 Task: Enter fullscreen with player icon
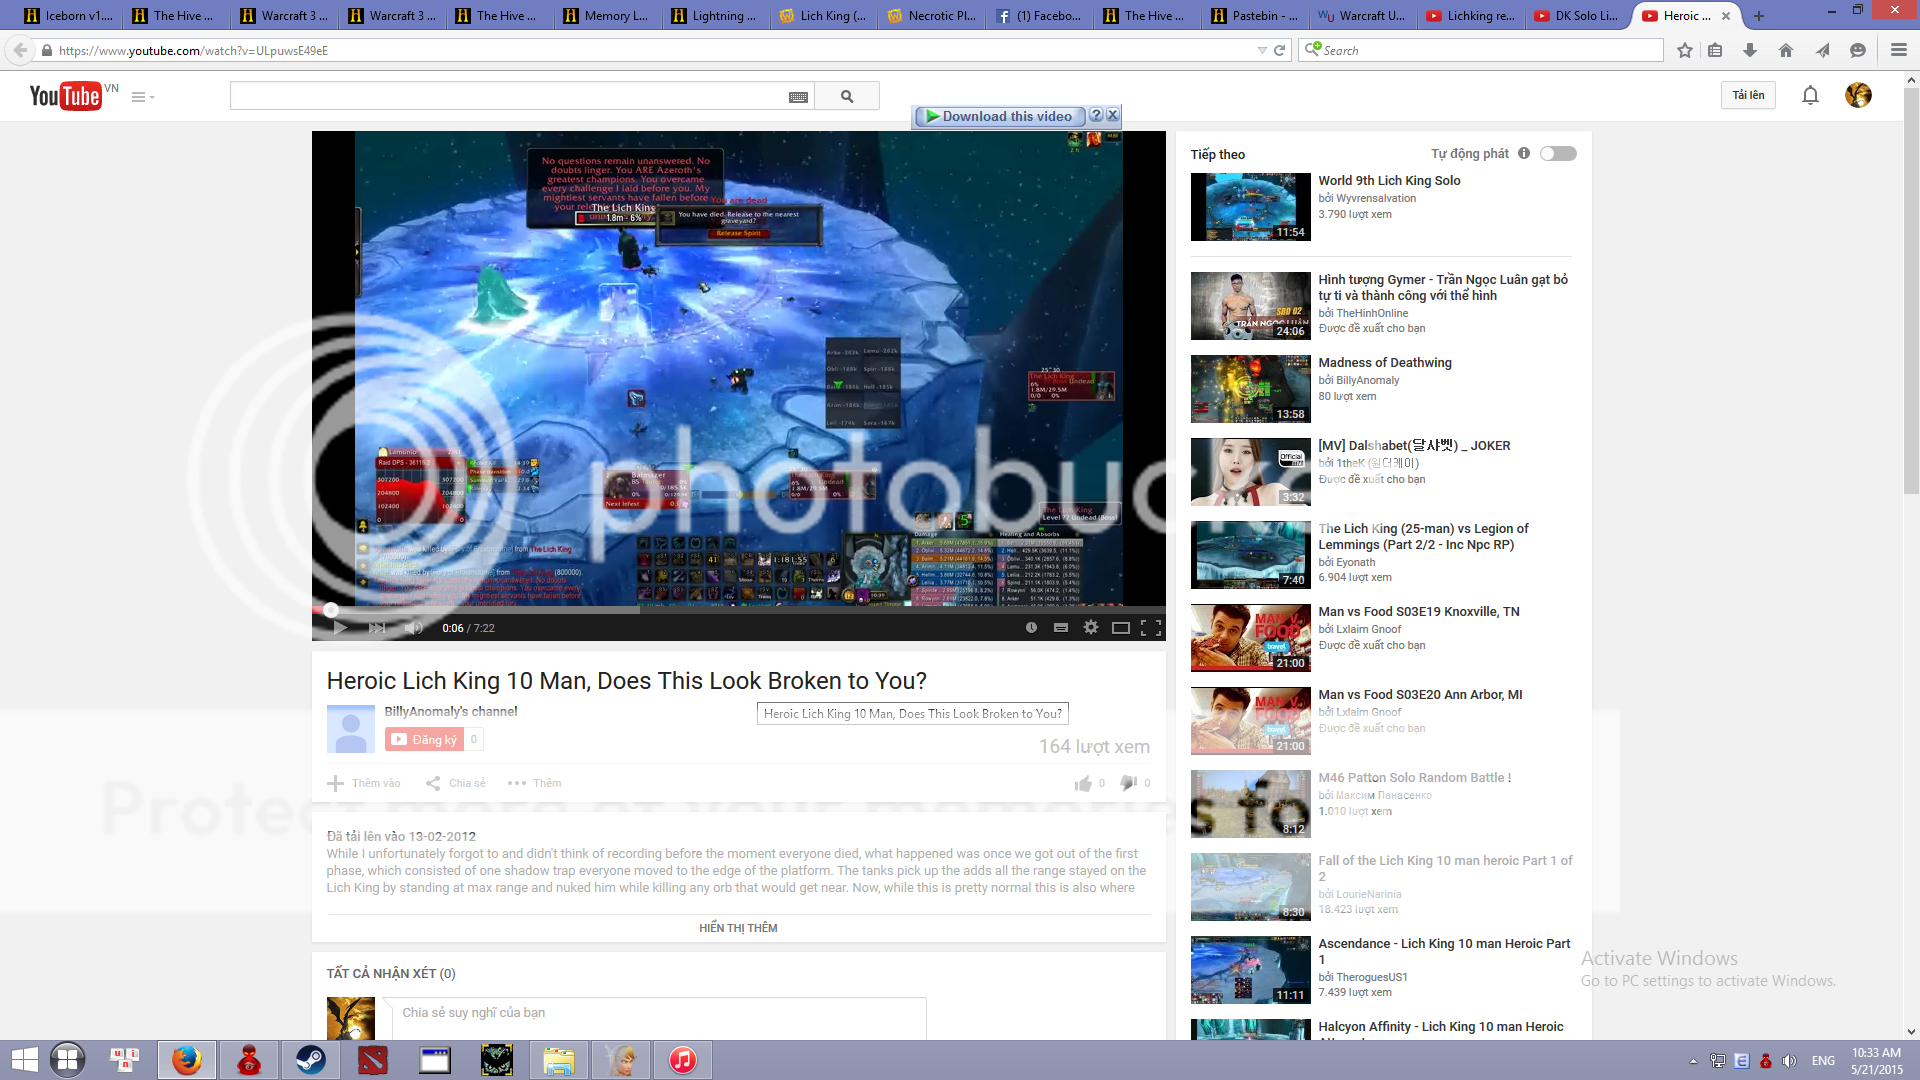pos(1151,628)
